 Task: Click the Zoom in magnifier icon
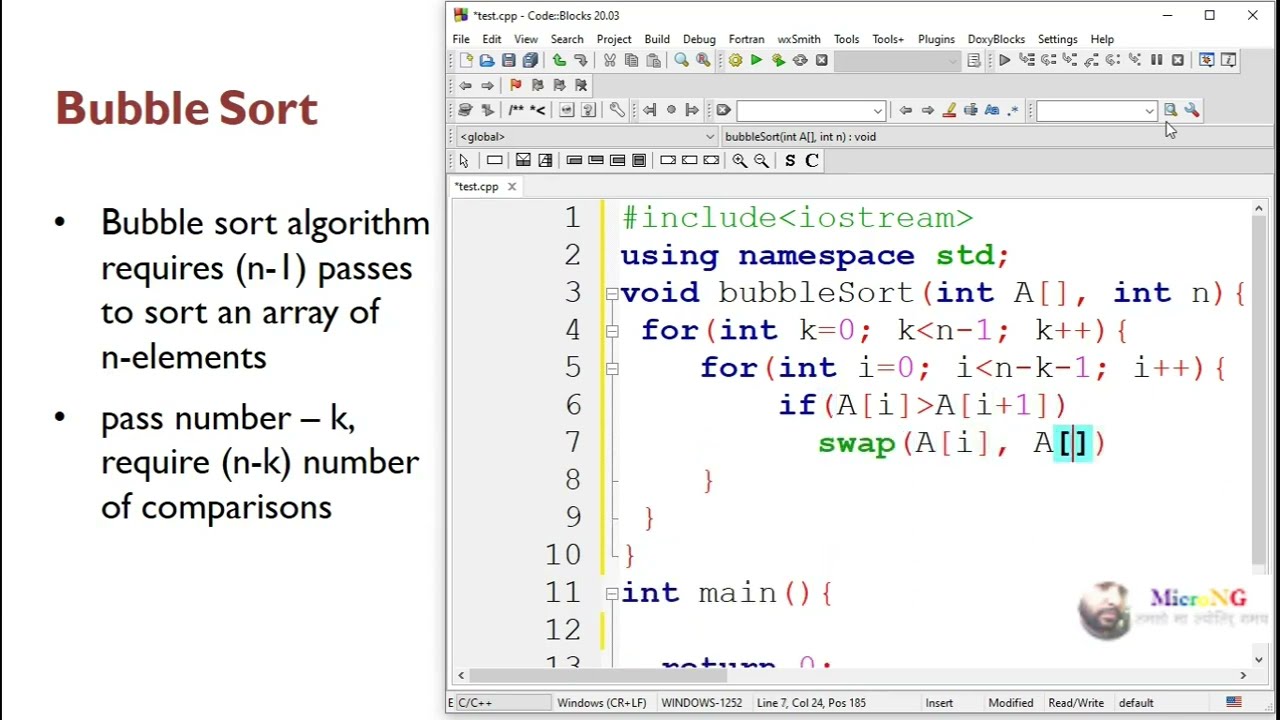739,161
